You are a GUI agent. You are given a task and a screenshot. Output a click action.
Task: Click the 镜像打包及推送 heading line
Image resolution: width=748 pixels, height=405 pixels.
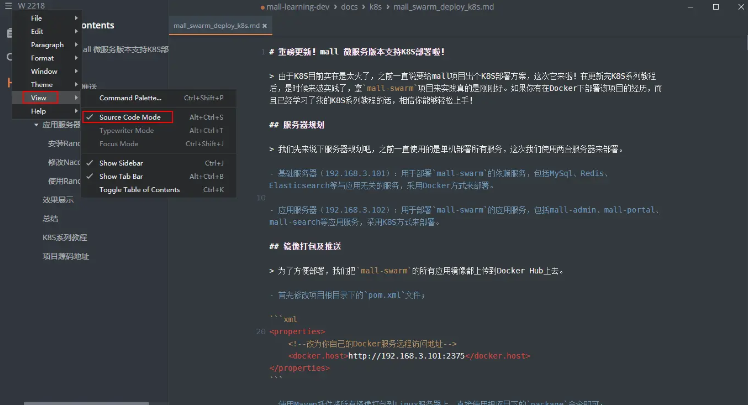305,247
